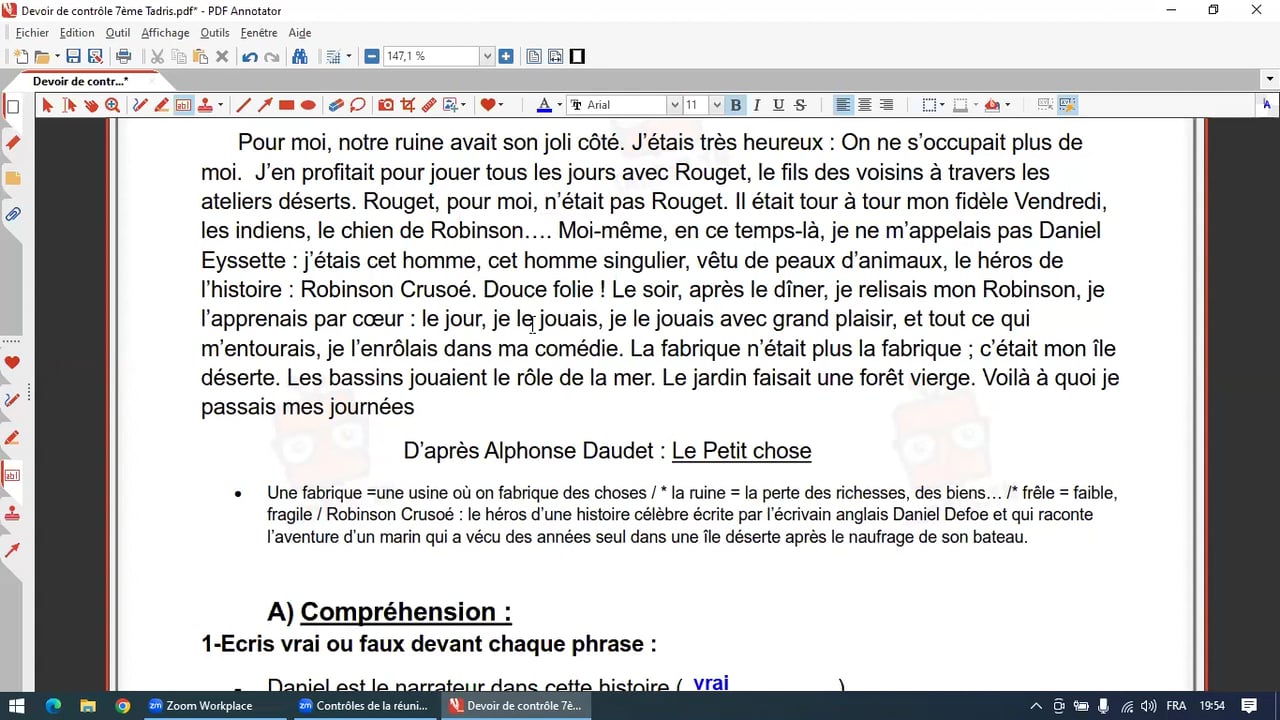Screen dimensions: 1280x720
Task: Select the Crop tool
Action: (407, 105)
